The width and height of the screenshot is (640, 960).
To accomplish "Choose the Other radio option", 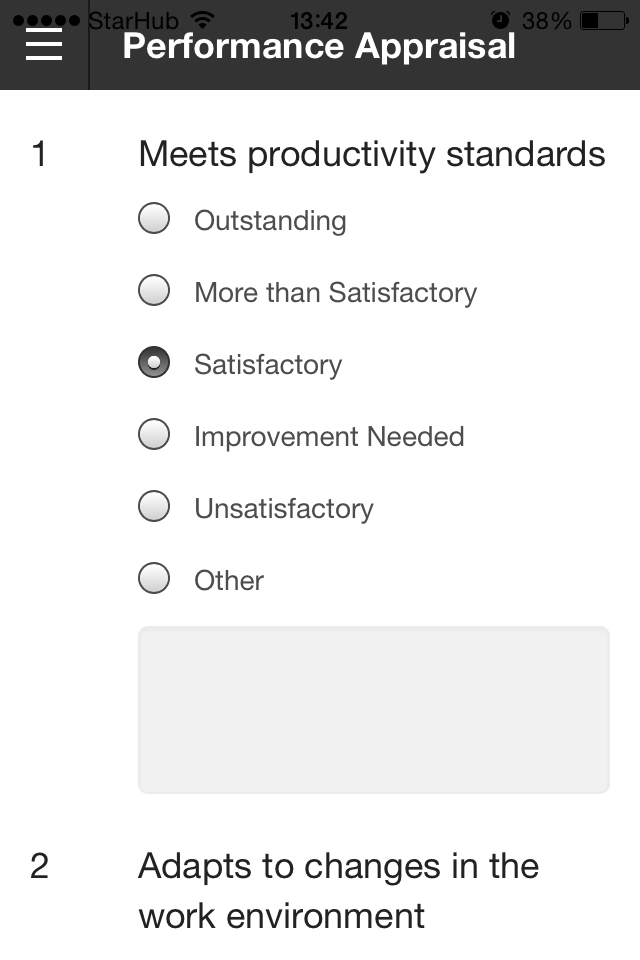I will (x=154, y=578).
